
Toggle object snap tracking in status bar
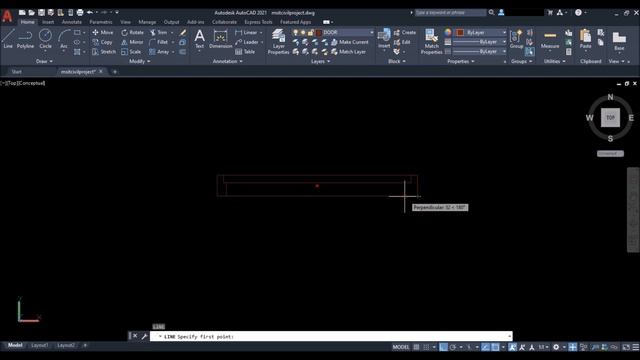coord(485,347)
